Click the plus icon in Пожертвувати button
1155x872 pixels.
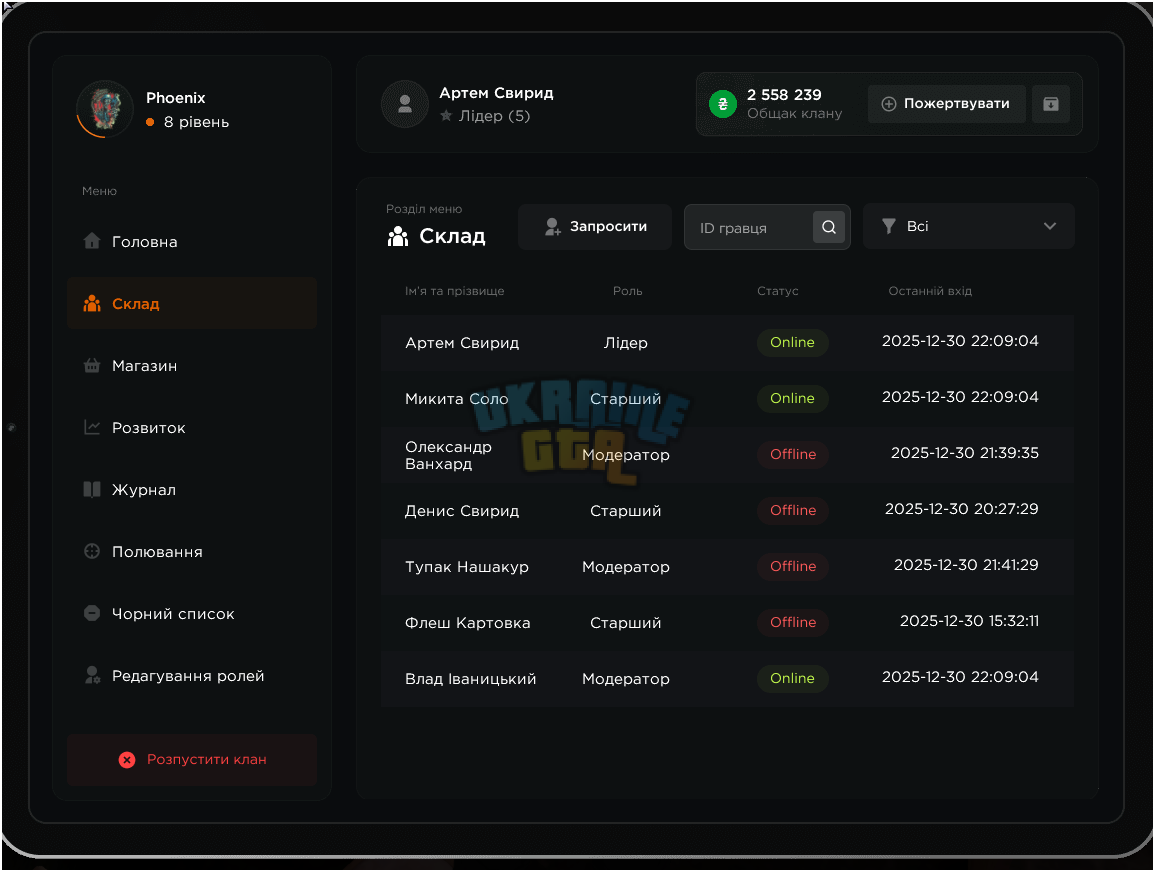tap(889, 104)
